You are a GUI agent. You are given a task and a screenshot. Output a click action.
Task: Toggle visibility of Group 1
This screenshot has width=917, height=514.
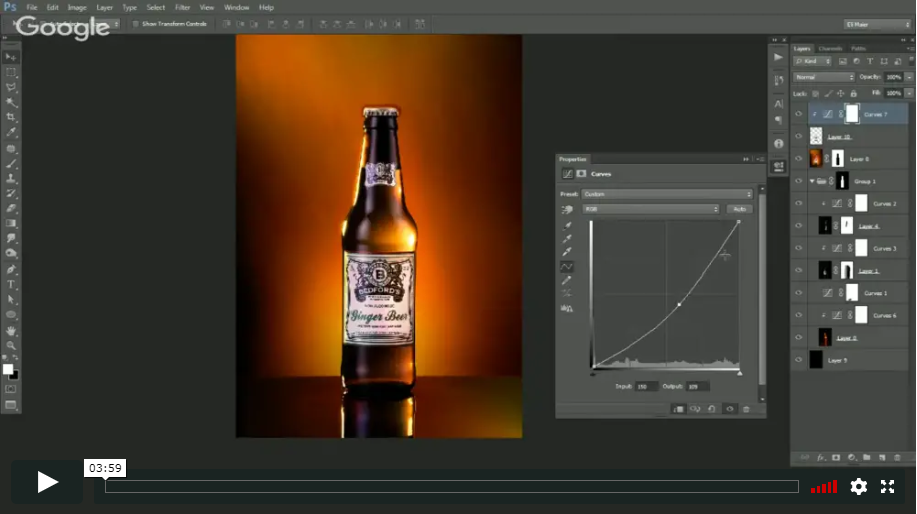pyautogui.click(x=798, y=181)
